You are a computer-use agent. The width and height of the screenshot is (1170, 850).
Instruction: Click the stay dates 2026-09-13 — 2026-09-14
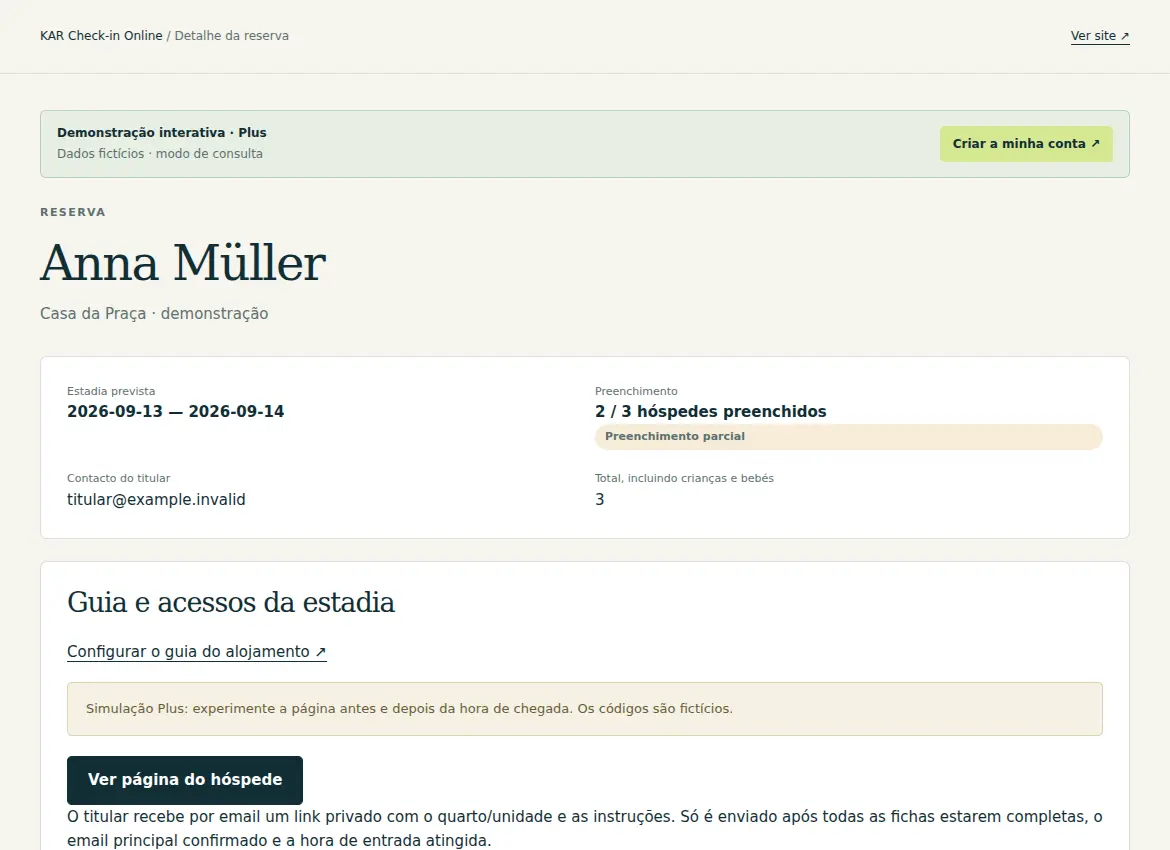pyautogui.click(x=175, y=411)
